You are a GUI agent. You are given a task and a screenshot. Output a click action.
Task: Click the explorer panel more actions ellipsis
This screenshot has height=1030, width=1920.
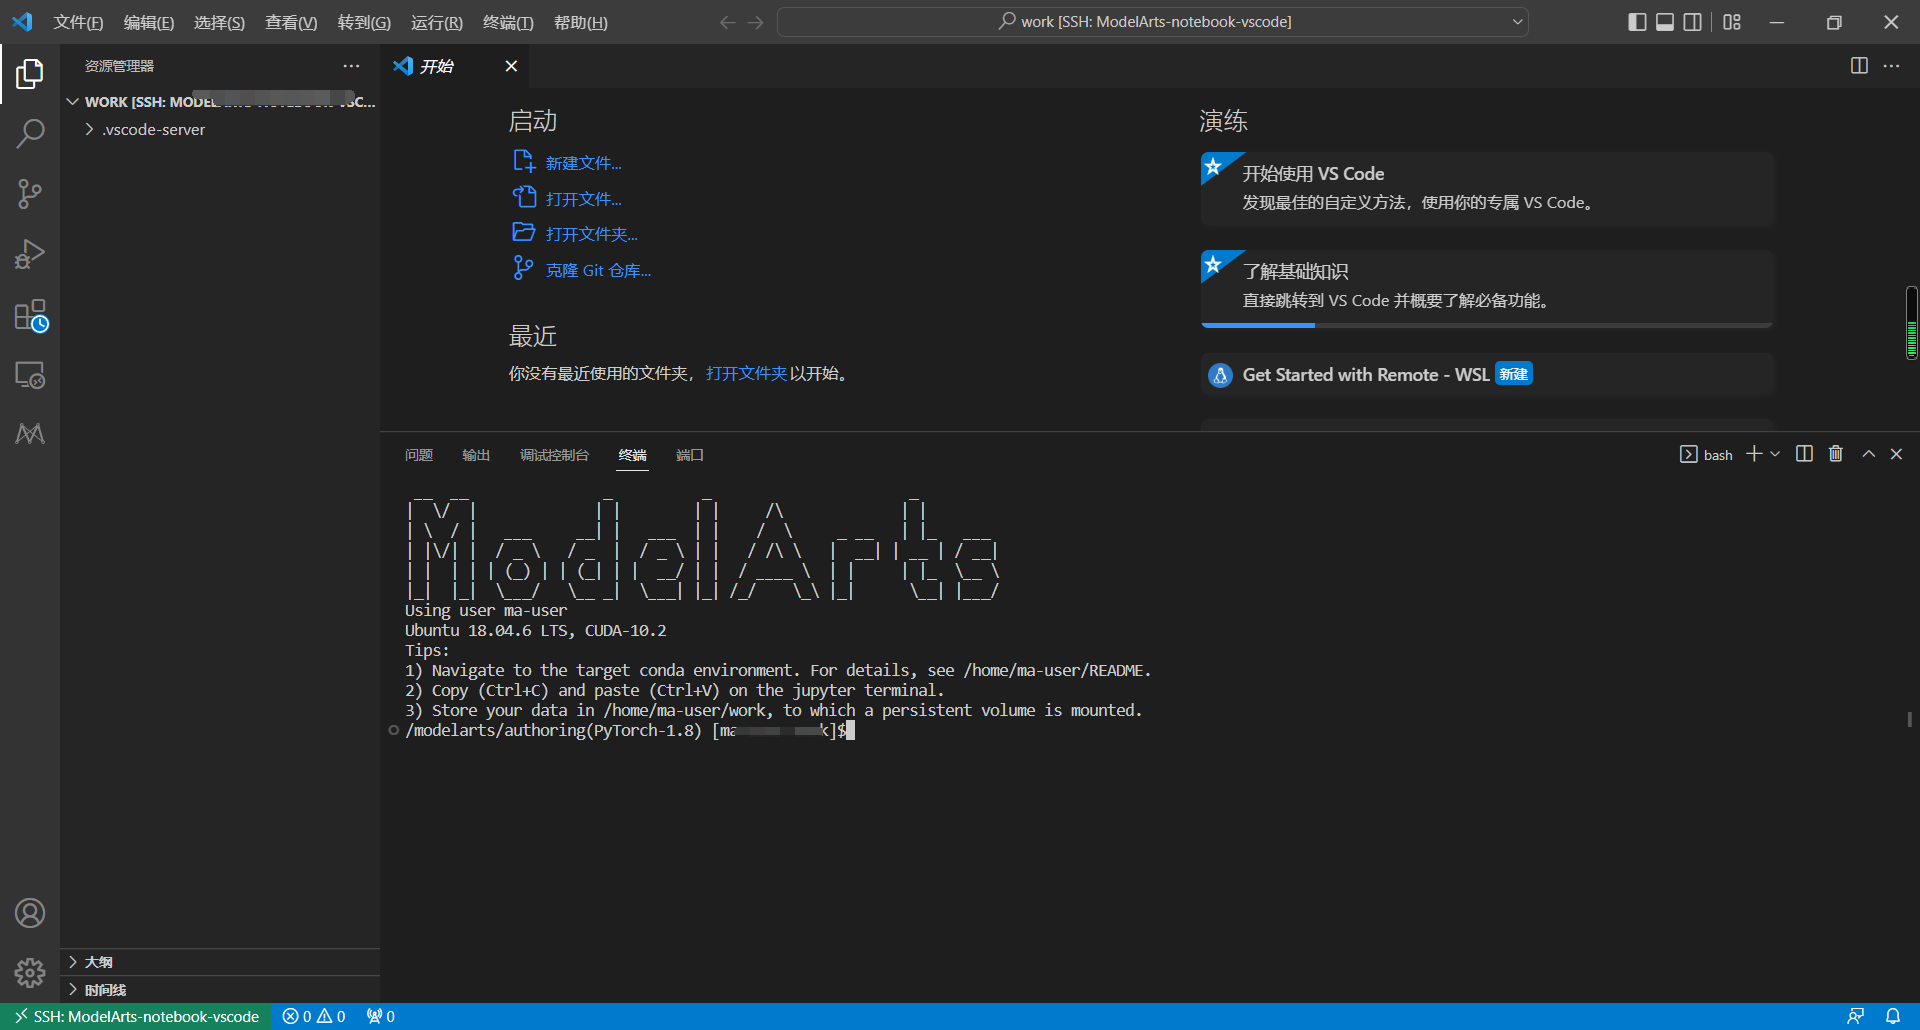[x=351, y=66]
